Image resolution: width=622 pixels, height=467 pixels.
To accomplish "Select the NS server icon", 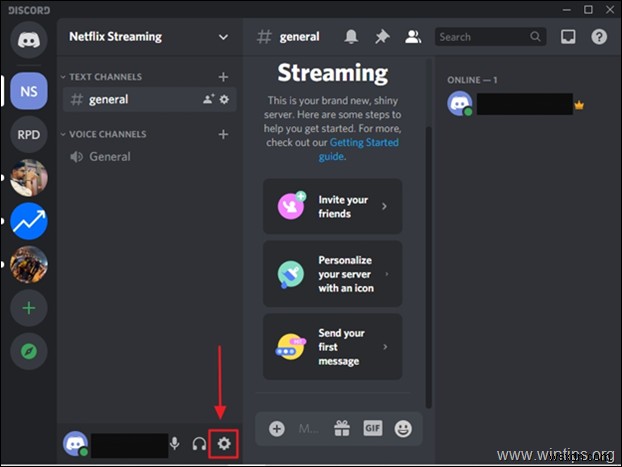I will (x=29, y=91).
